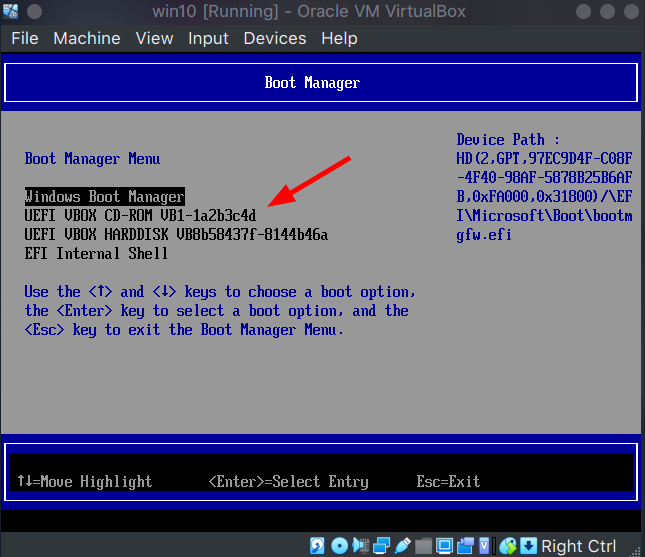645x557 pixels.
Task: Click the audio status icon
Action: click(361, 545)
